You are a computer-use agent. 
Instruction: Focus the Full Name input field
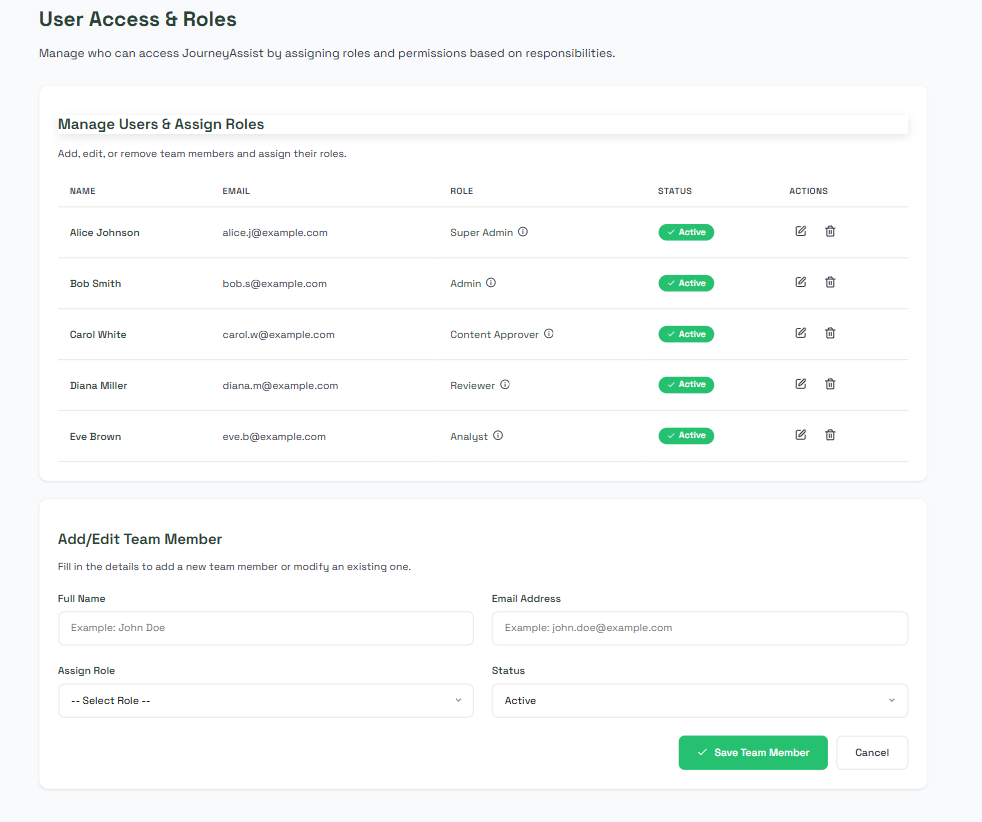pyautogui.click(x=265, y=628)
